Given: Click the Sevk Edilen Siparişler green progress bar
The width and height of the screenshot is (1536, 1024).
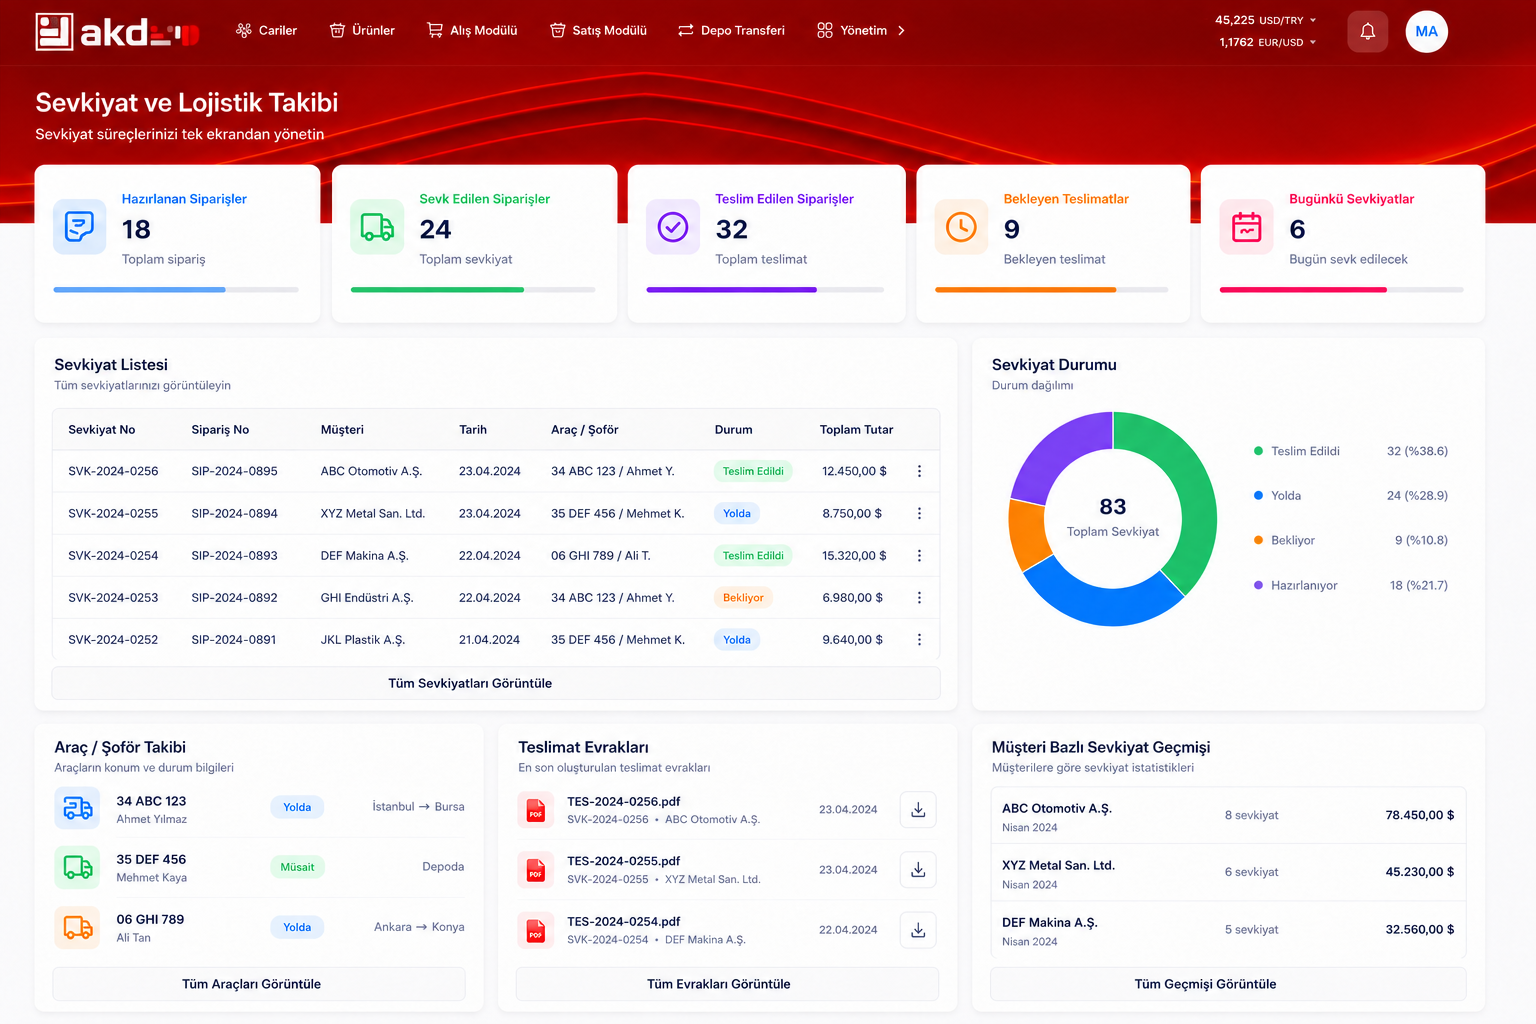Looking at the screenshot, I should point(437,290).
